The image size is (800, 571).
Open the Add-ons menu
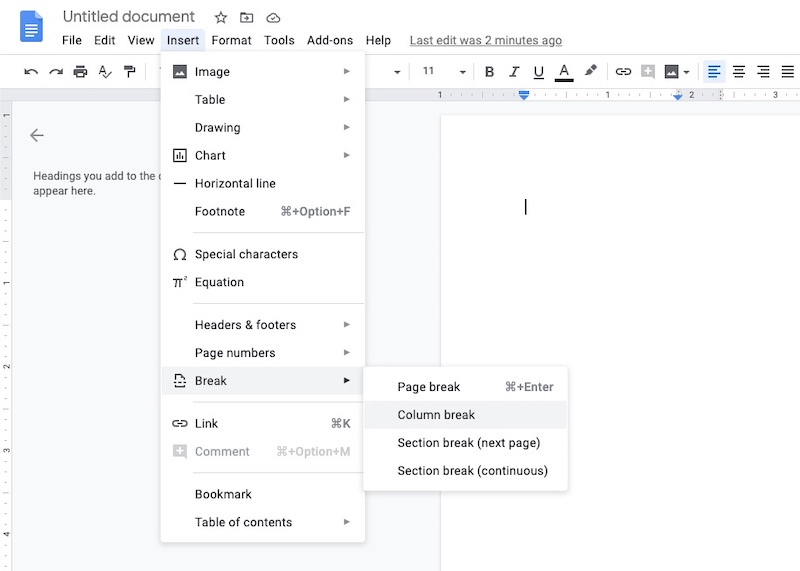[330, 40]
